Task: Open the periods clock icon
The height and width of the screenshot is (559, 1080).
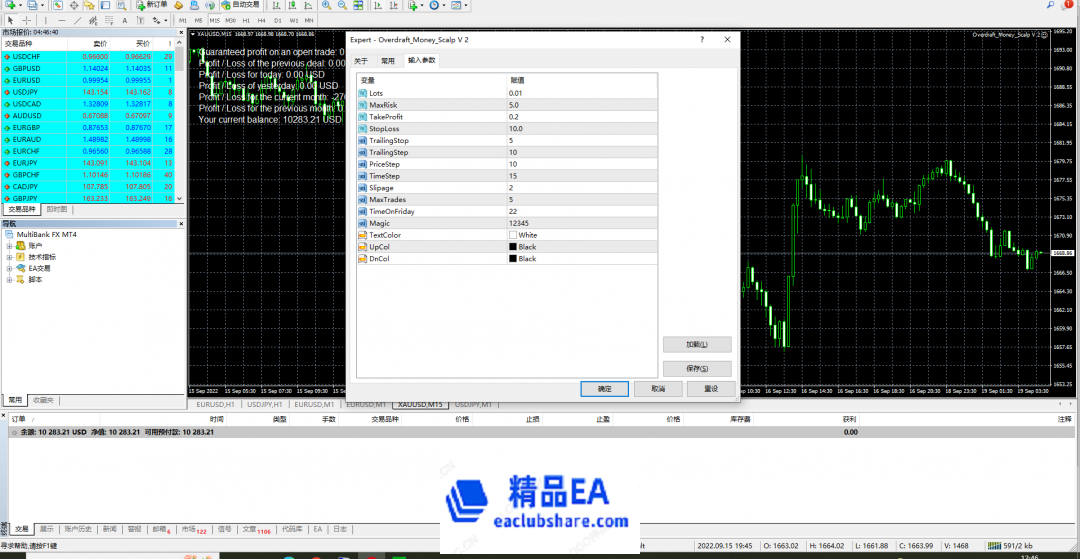Action: coord(434,5)
